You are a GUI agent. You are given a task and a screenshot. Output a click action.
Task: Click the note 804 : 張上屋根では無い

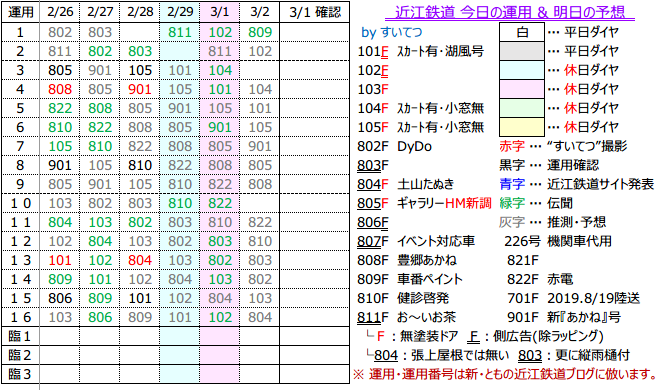click(437, 355)
